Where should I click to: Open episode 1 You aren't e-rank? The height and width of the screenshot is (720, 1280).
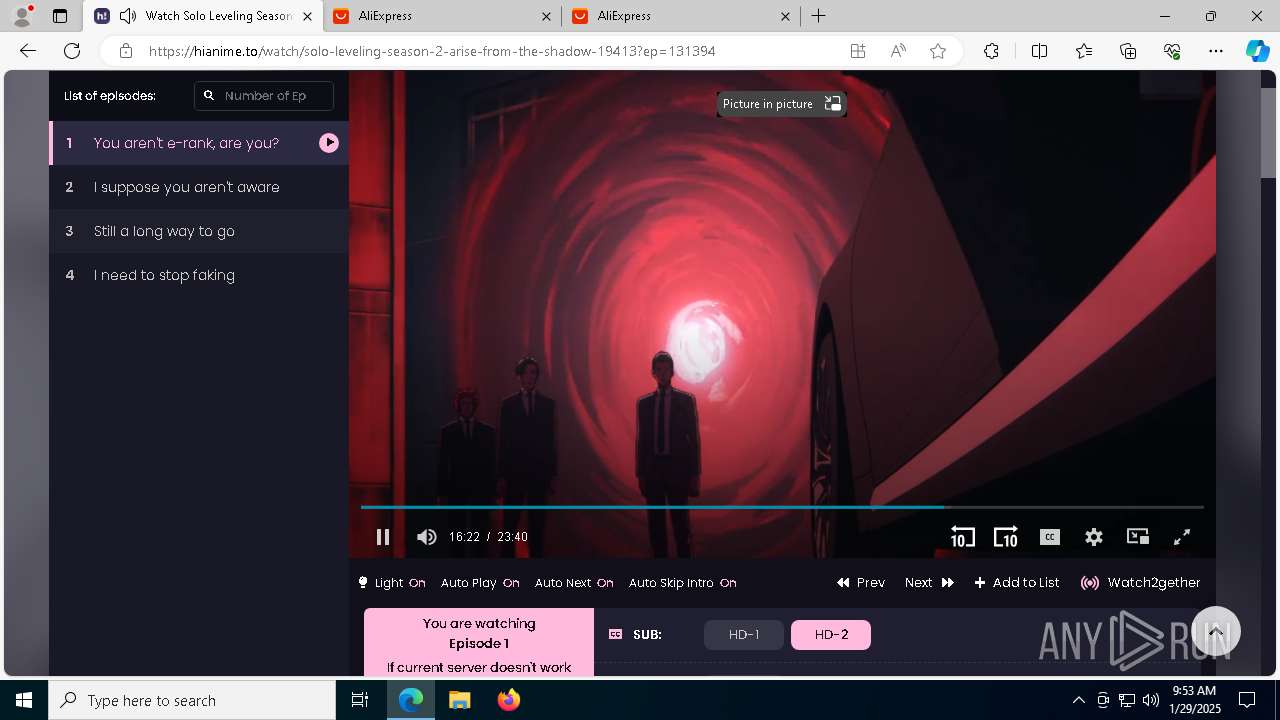point(199,143)
